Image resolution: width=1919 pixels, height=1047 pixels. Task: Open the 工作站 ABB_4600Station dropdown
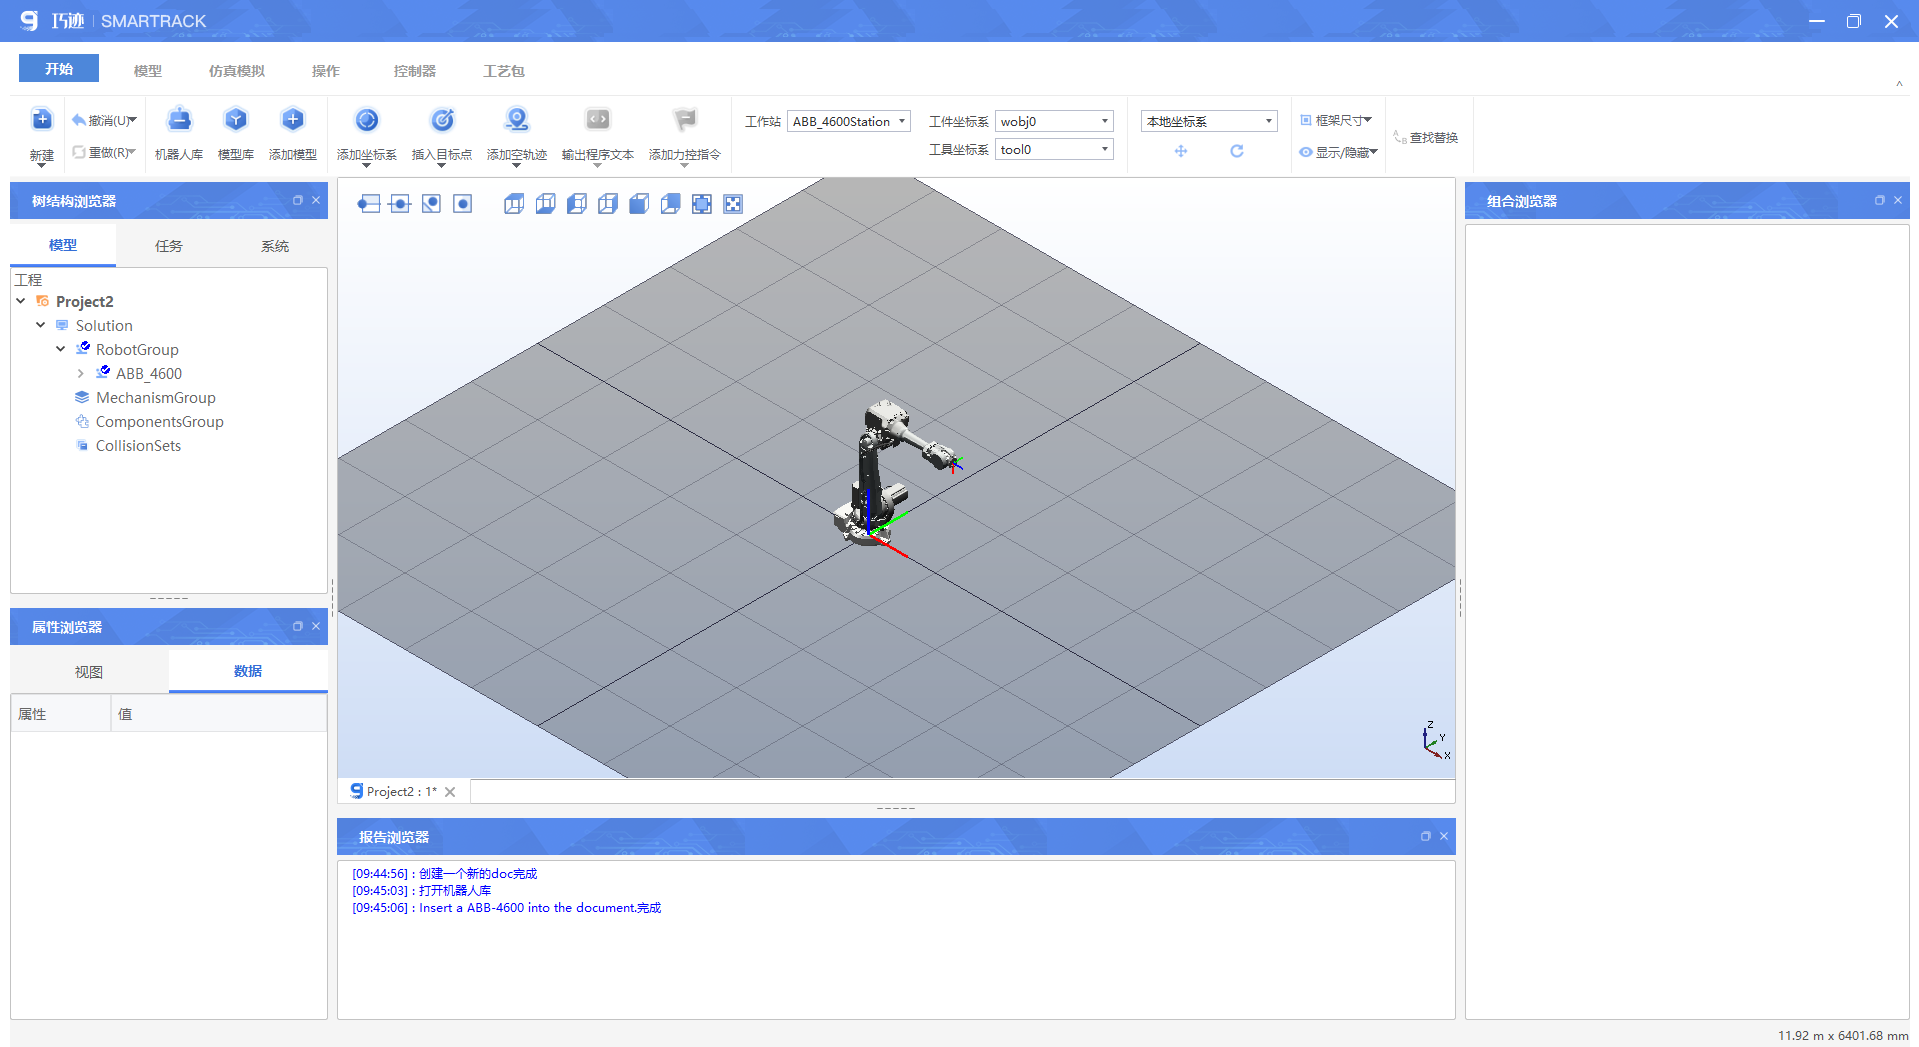pos(849,121)
